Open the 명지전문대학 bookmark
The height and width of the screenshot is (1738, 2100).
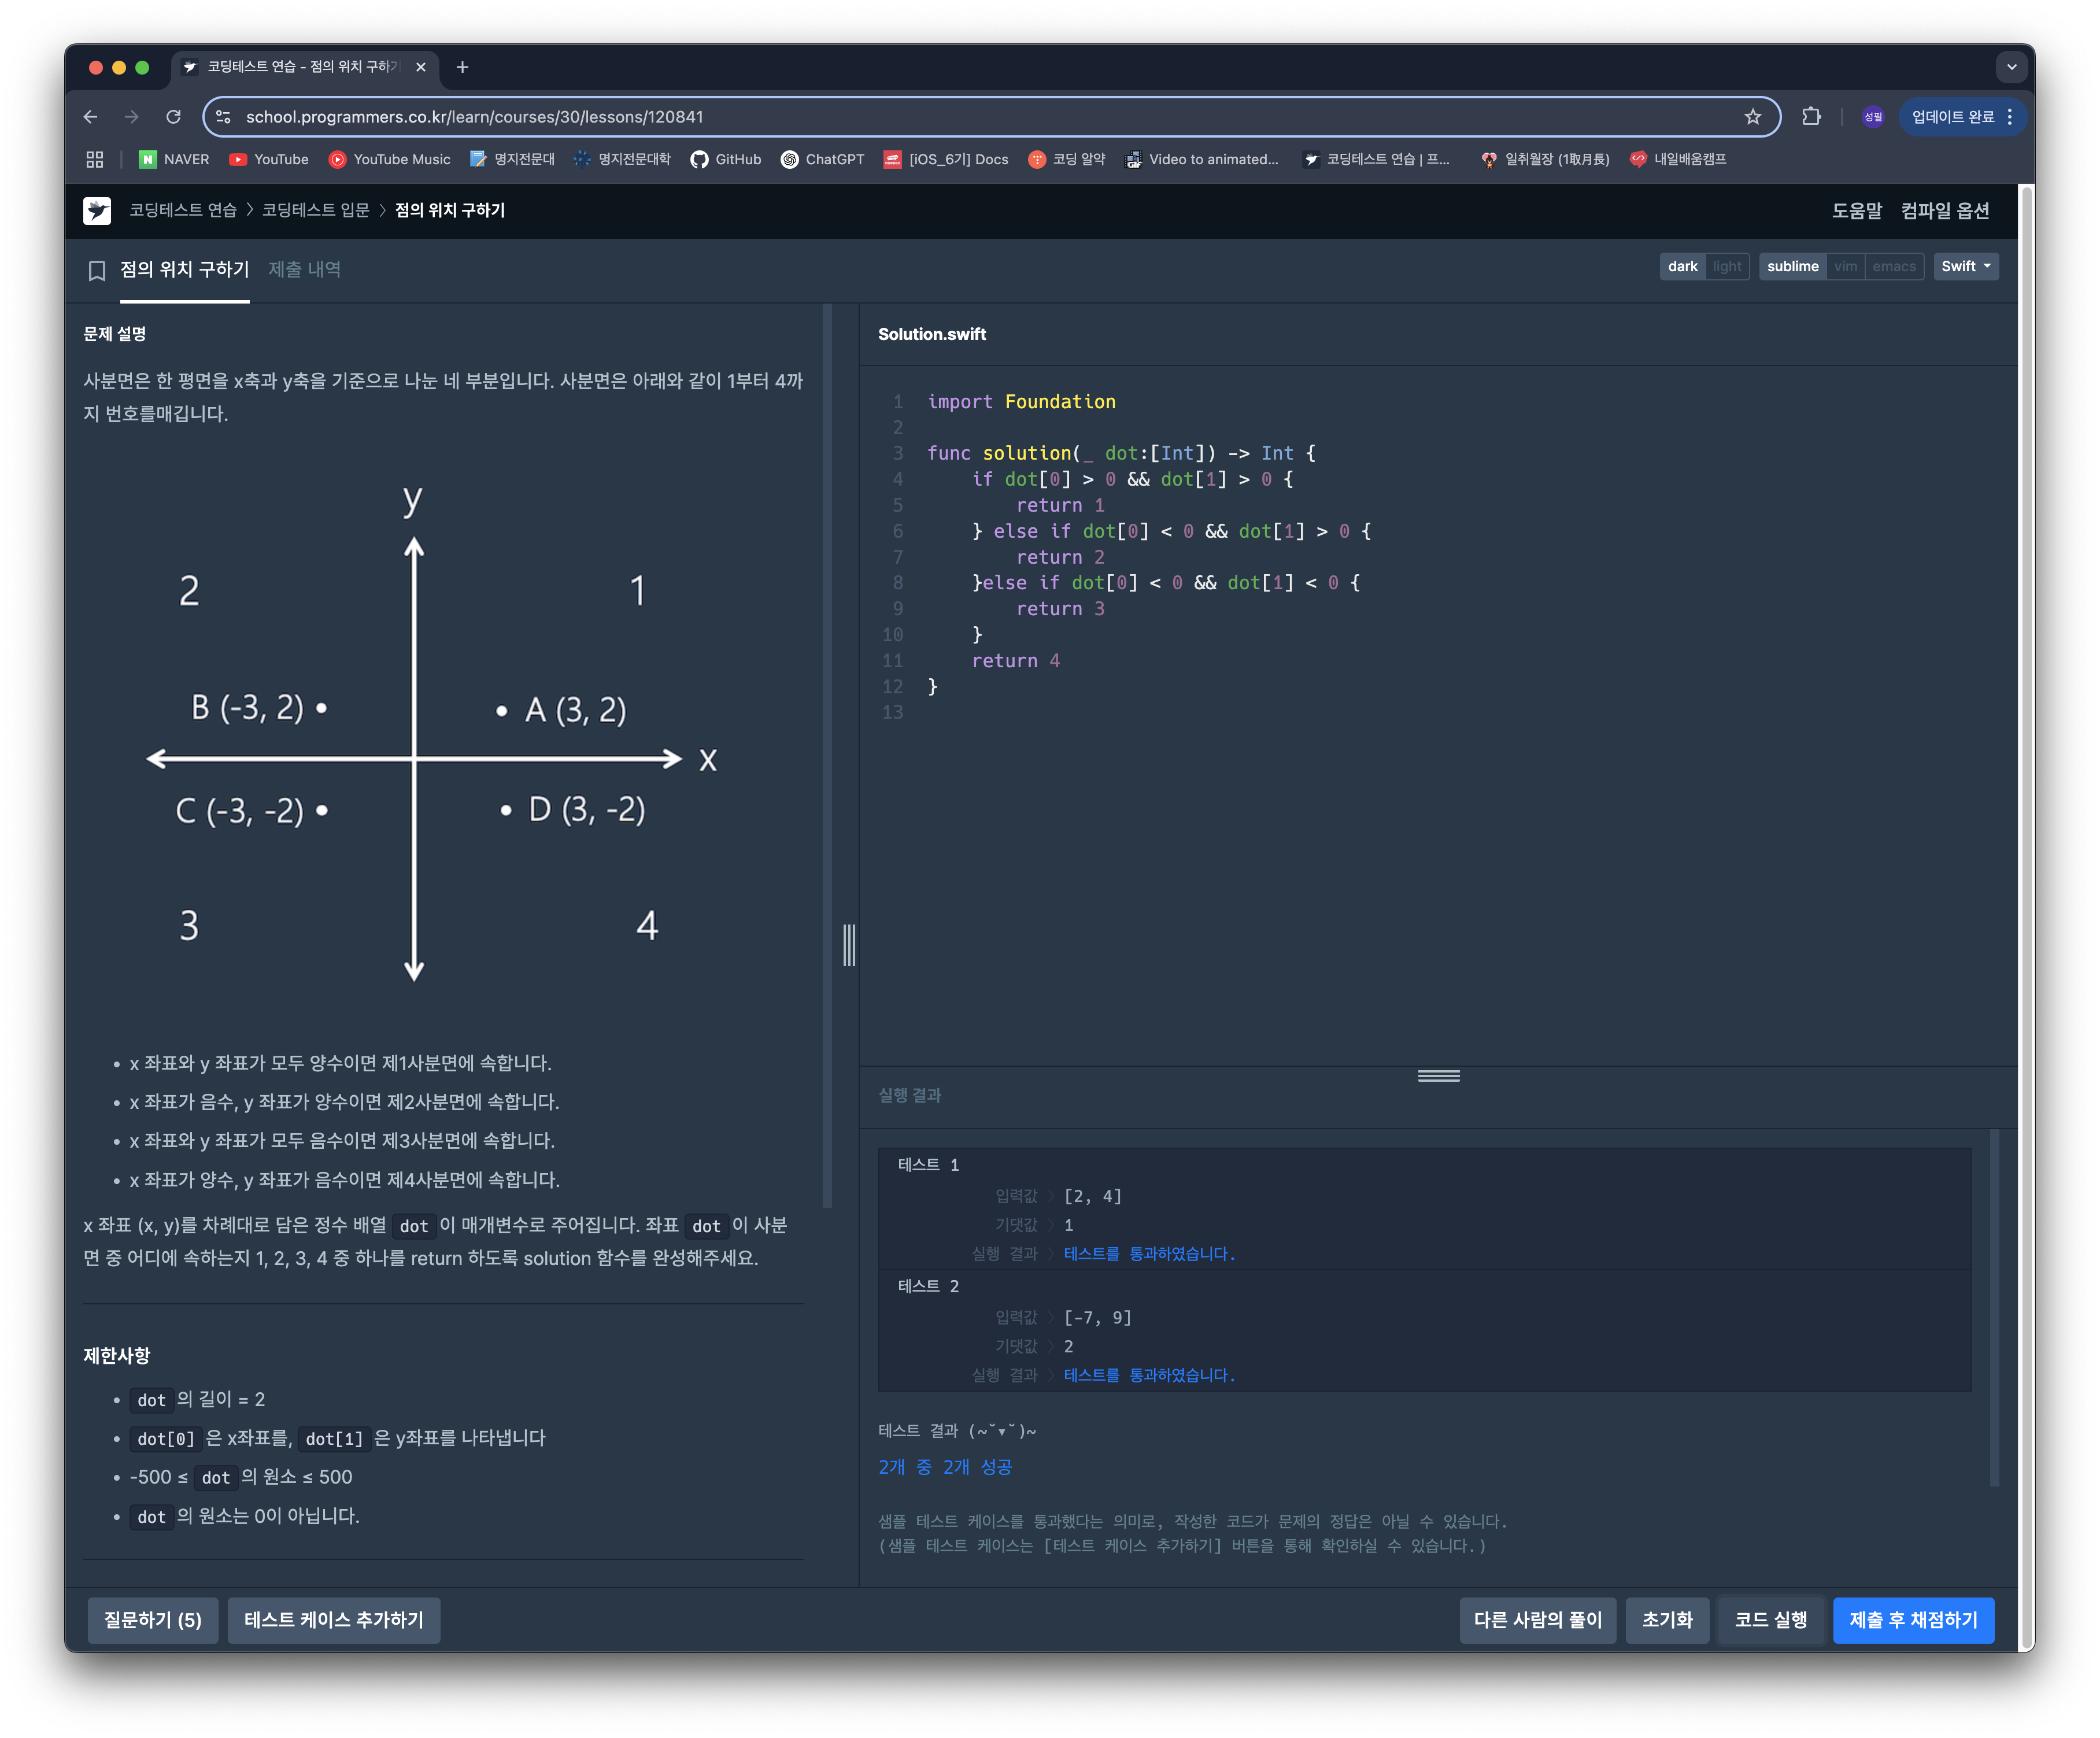(x=622, y=159)
